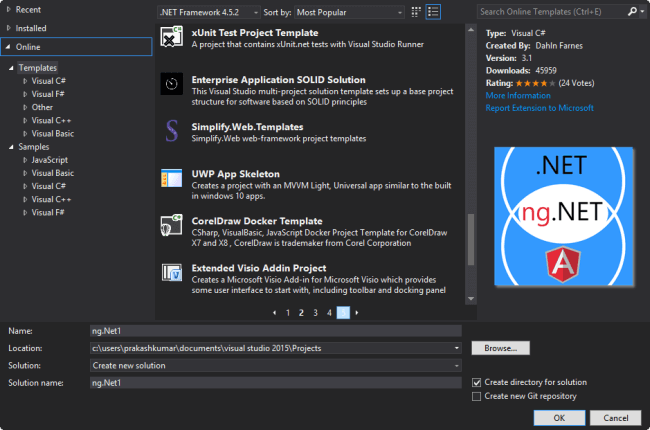Select Enterprise Application SOLID Solution title
The image size is (650, 430).
click(x=279, y=80)
